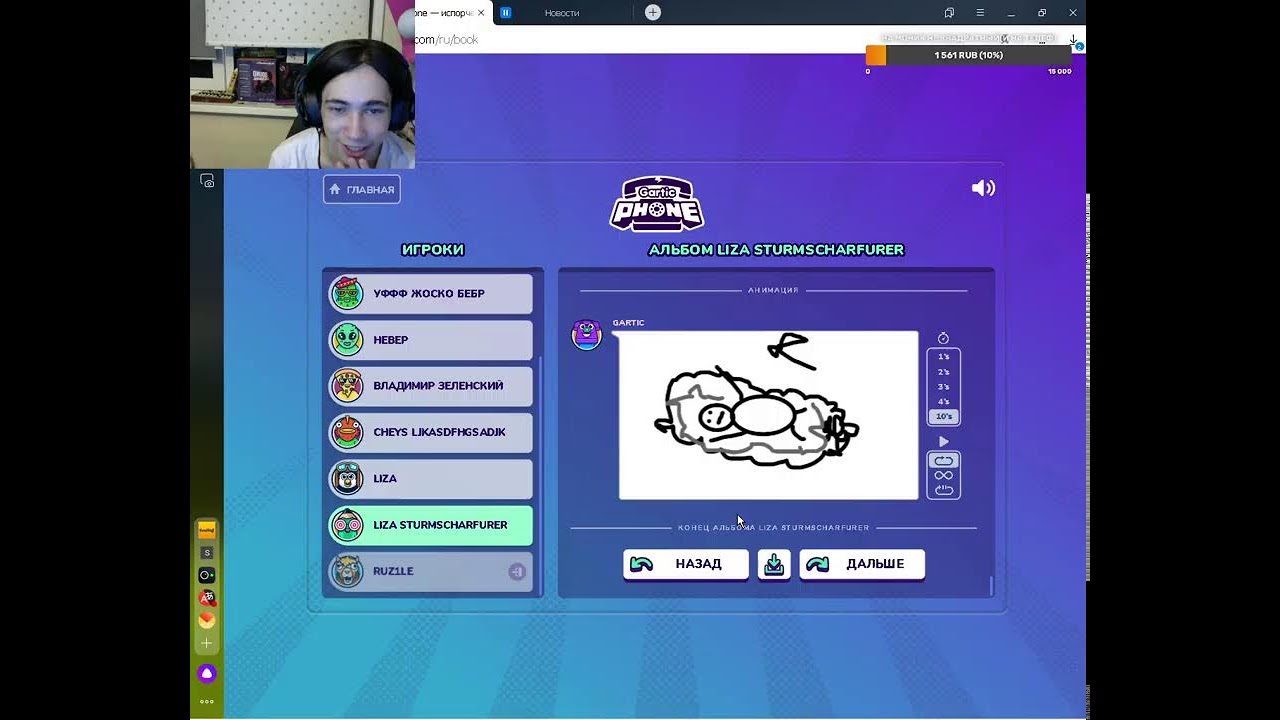Enable loop-with-pause playback mode
Viewport: 1280px width, 720px height.
coord(944,490)
